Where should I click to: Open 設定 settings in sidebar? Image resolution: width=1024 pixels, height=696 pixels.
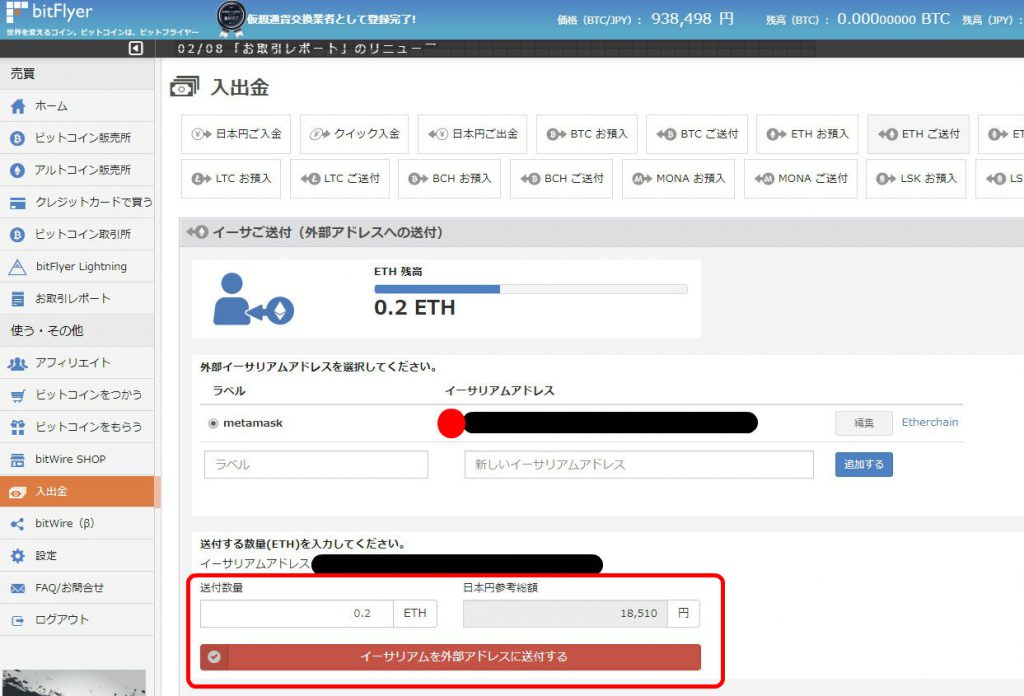(x=46, y=555)
